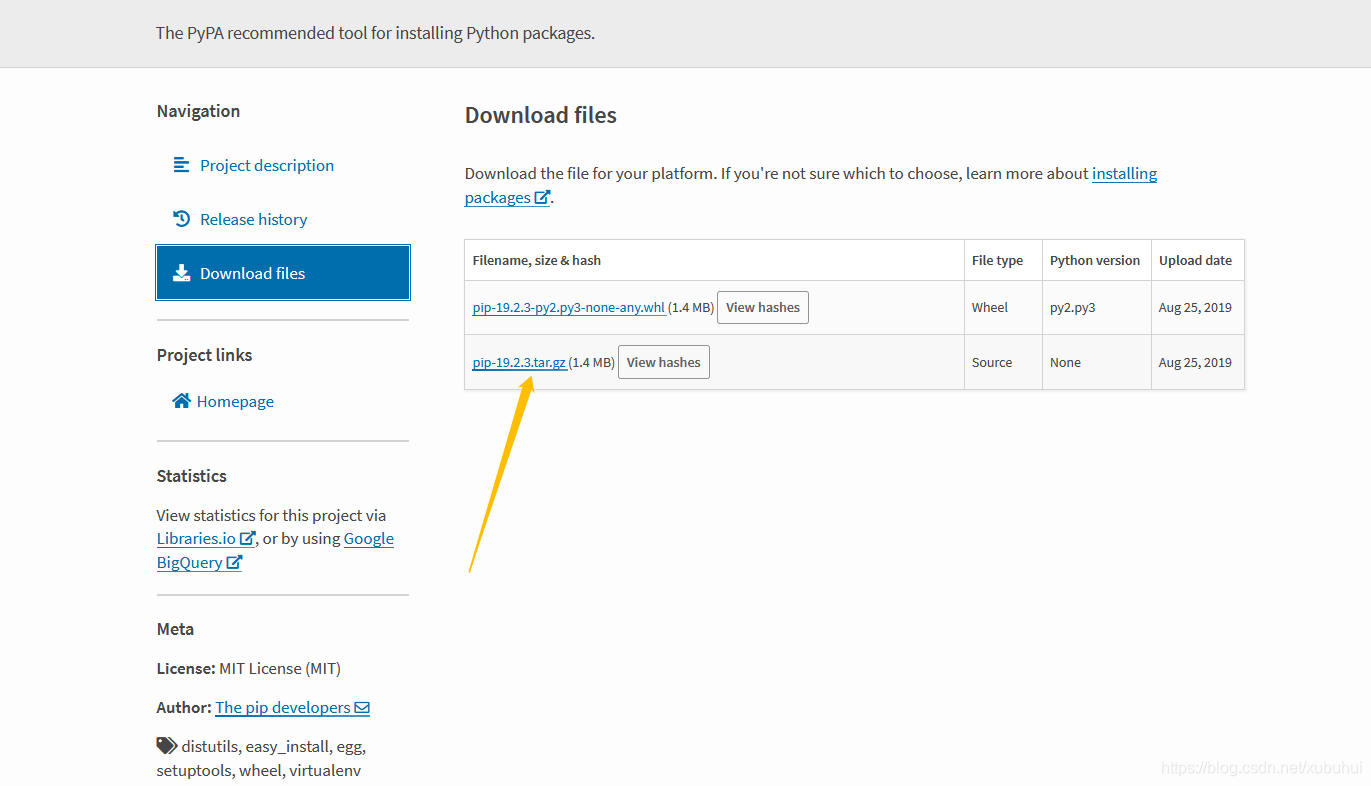Viewport: 1371px width, 786px height.
Task: Click the Meta sidebar heading
Action: [x=175, y=629]
